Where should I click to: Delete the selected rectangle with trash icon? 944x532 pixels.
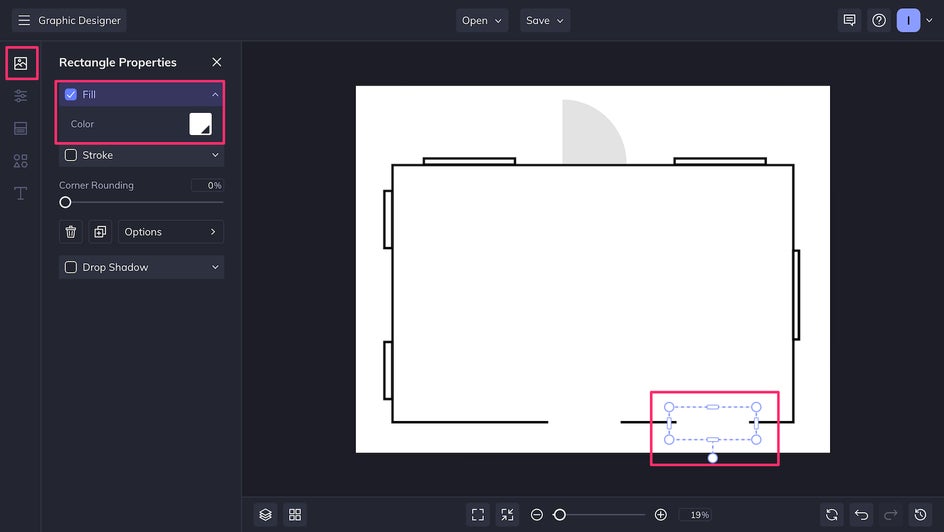[x=70, y=232]
